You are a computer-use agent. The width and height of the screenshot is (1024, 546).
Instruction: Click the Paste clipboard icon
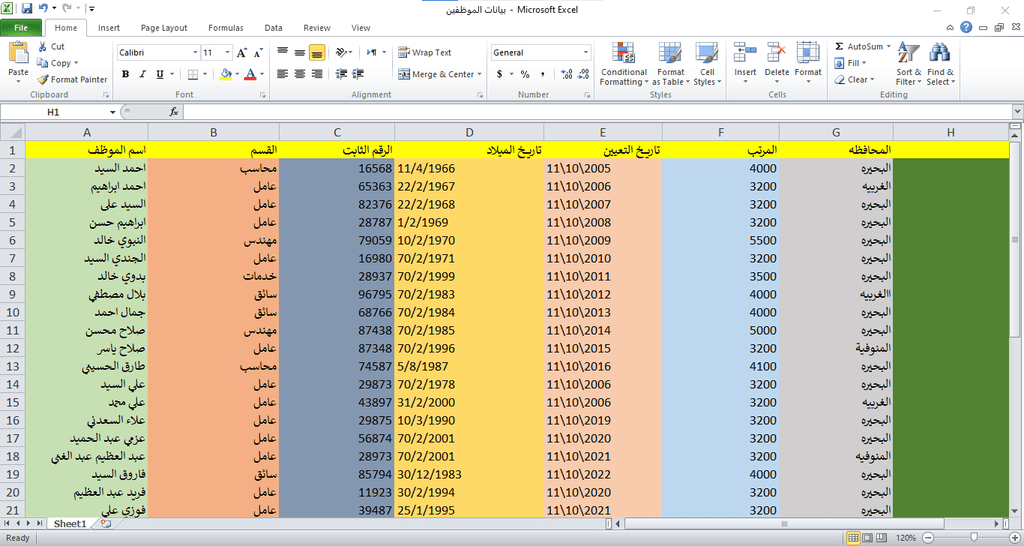(18, 53)
